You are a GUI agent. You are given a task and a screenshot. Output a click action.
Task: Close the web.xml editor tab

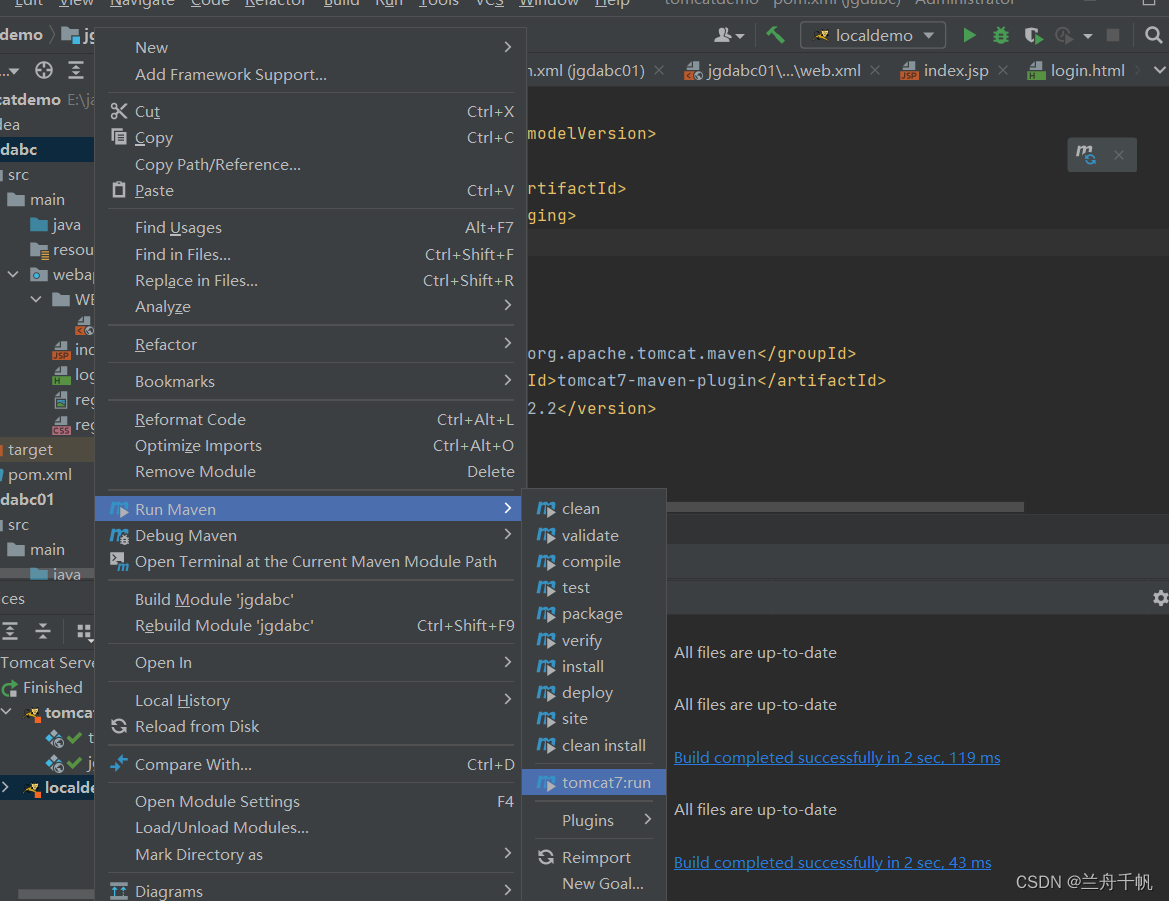click(x=875, y=70)
